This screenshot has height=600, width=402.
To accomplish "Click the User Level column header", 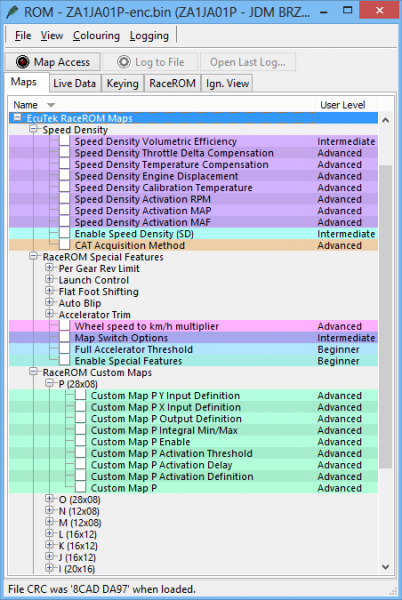I will 346,104.
